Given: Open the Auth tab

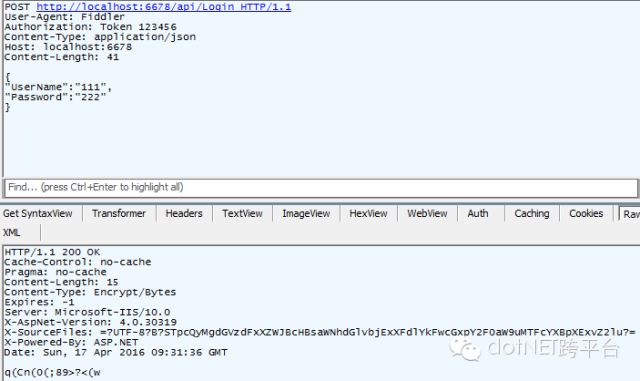Looking at the screenshot, I should pyautogui.click(x=478, y=214).
